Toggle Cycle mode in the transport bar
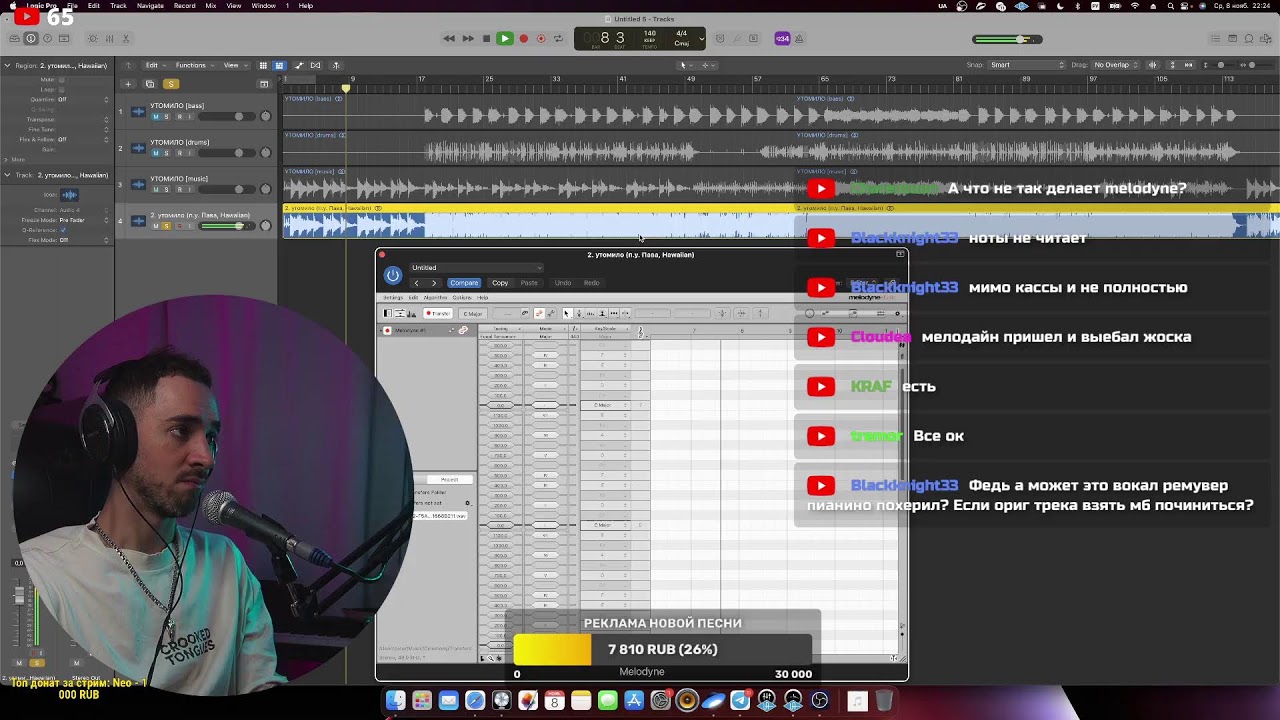1280x720 pixels. pyautogui.click(x=559, y=39)
